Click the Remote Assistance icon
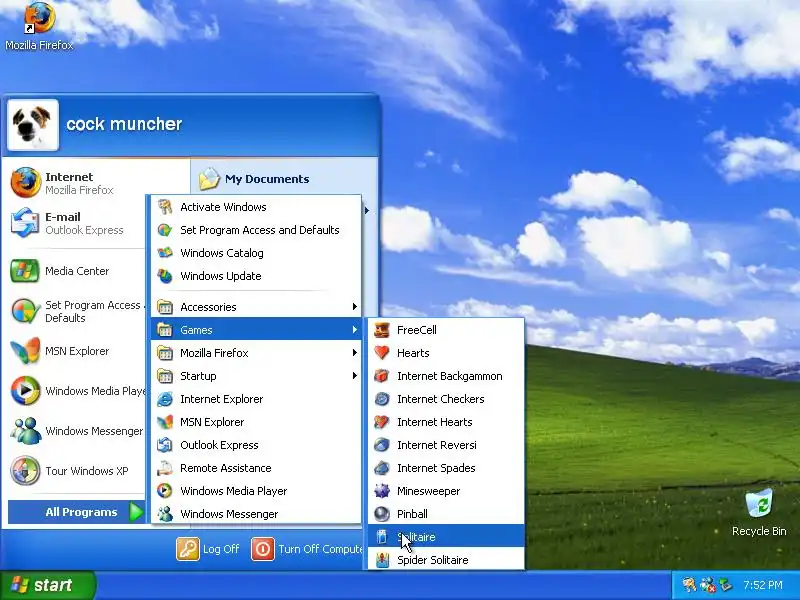 tap(164, 468)
